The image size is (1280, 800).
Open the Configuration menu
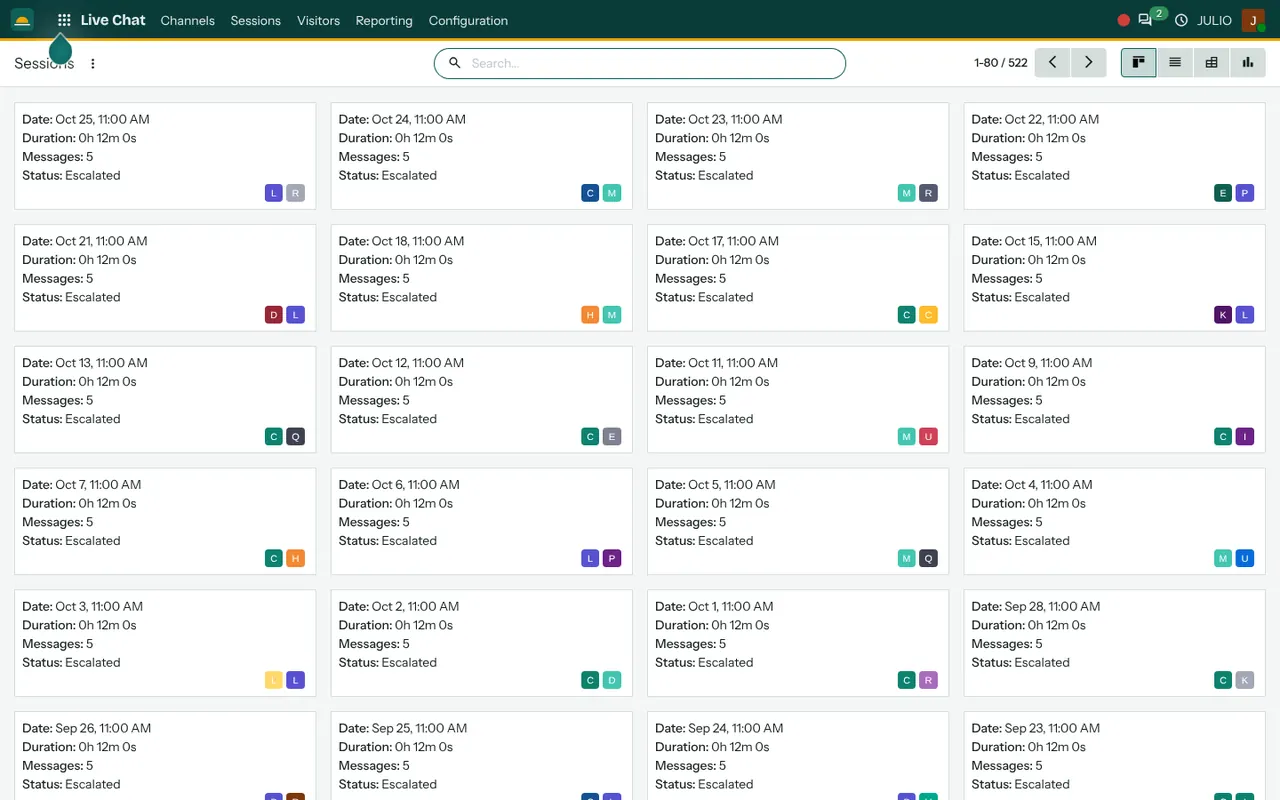click(x=468, y=20)
